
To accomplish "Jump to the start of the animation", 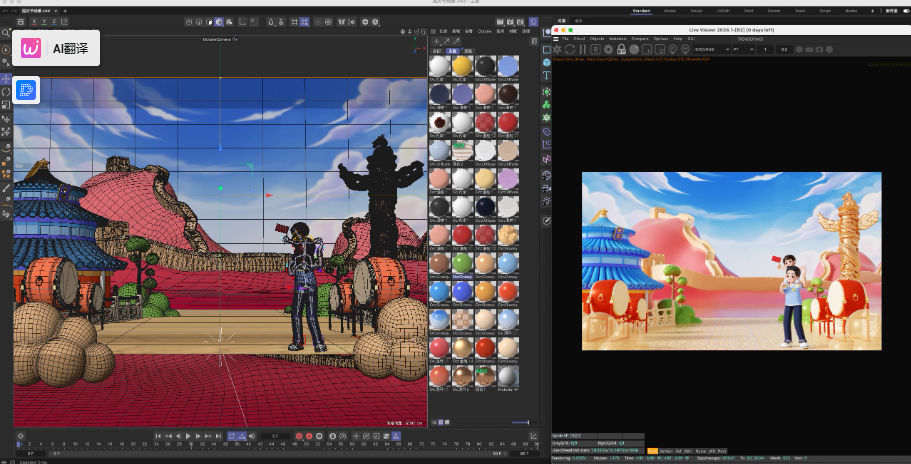I will tap(159, 436).
